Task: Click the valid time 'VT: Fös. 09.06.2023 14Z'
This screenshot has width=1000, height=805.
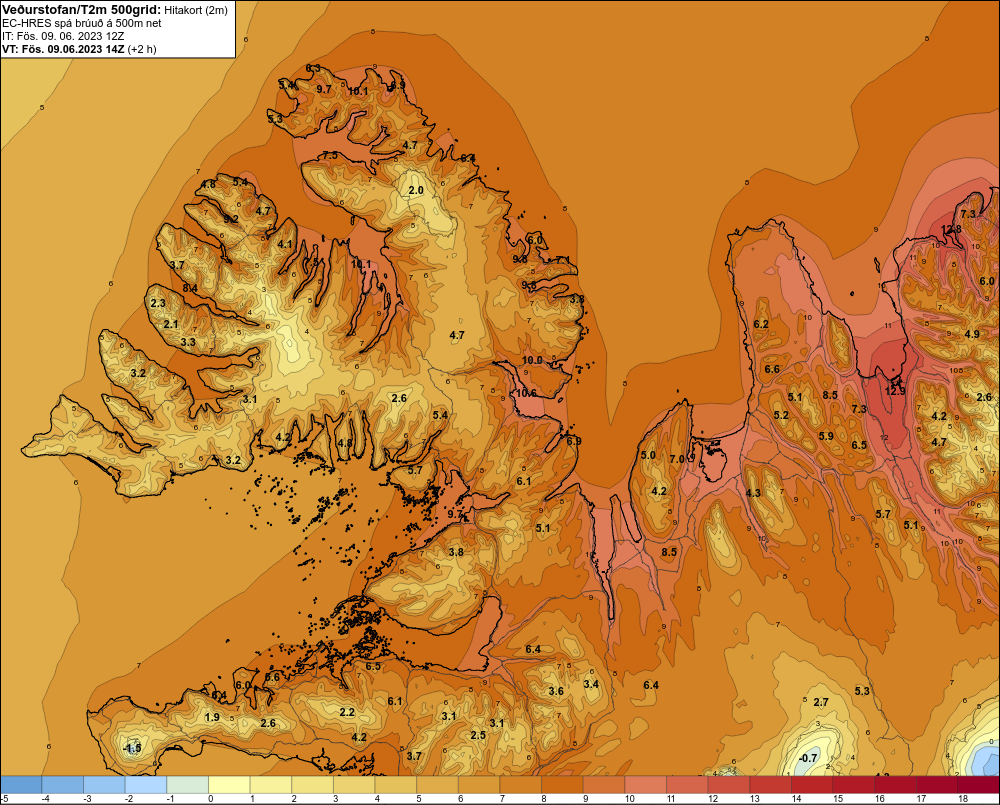Action: click(x=63, y=48)
